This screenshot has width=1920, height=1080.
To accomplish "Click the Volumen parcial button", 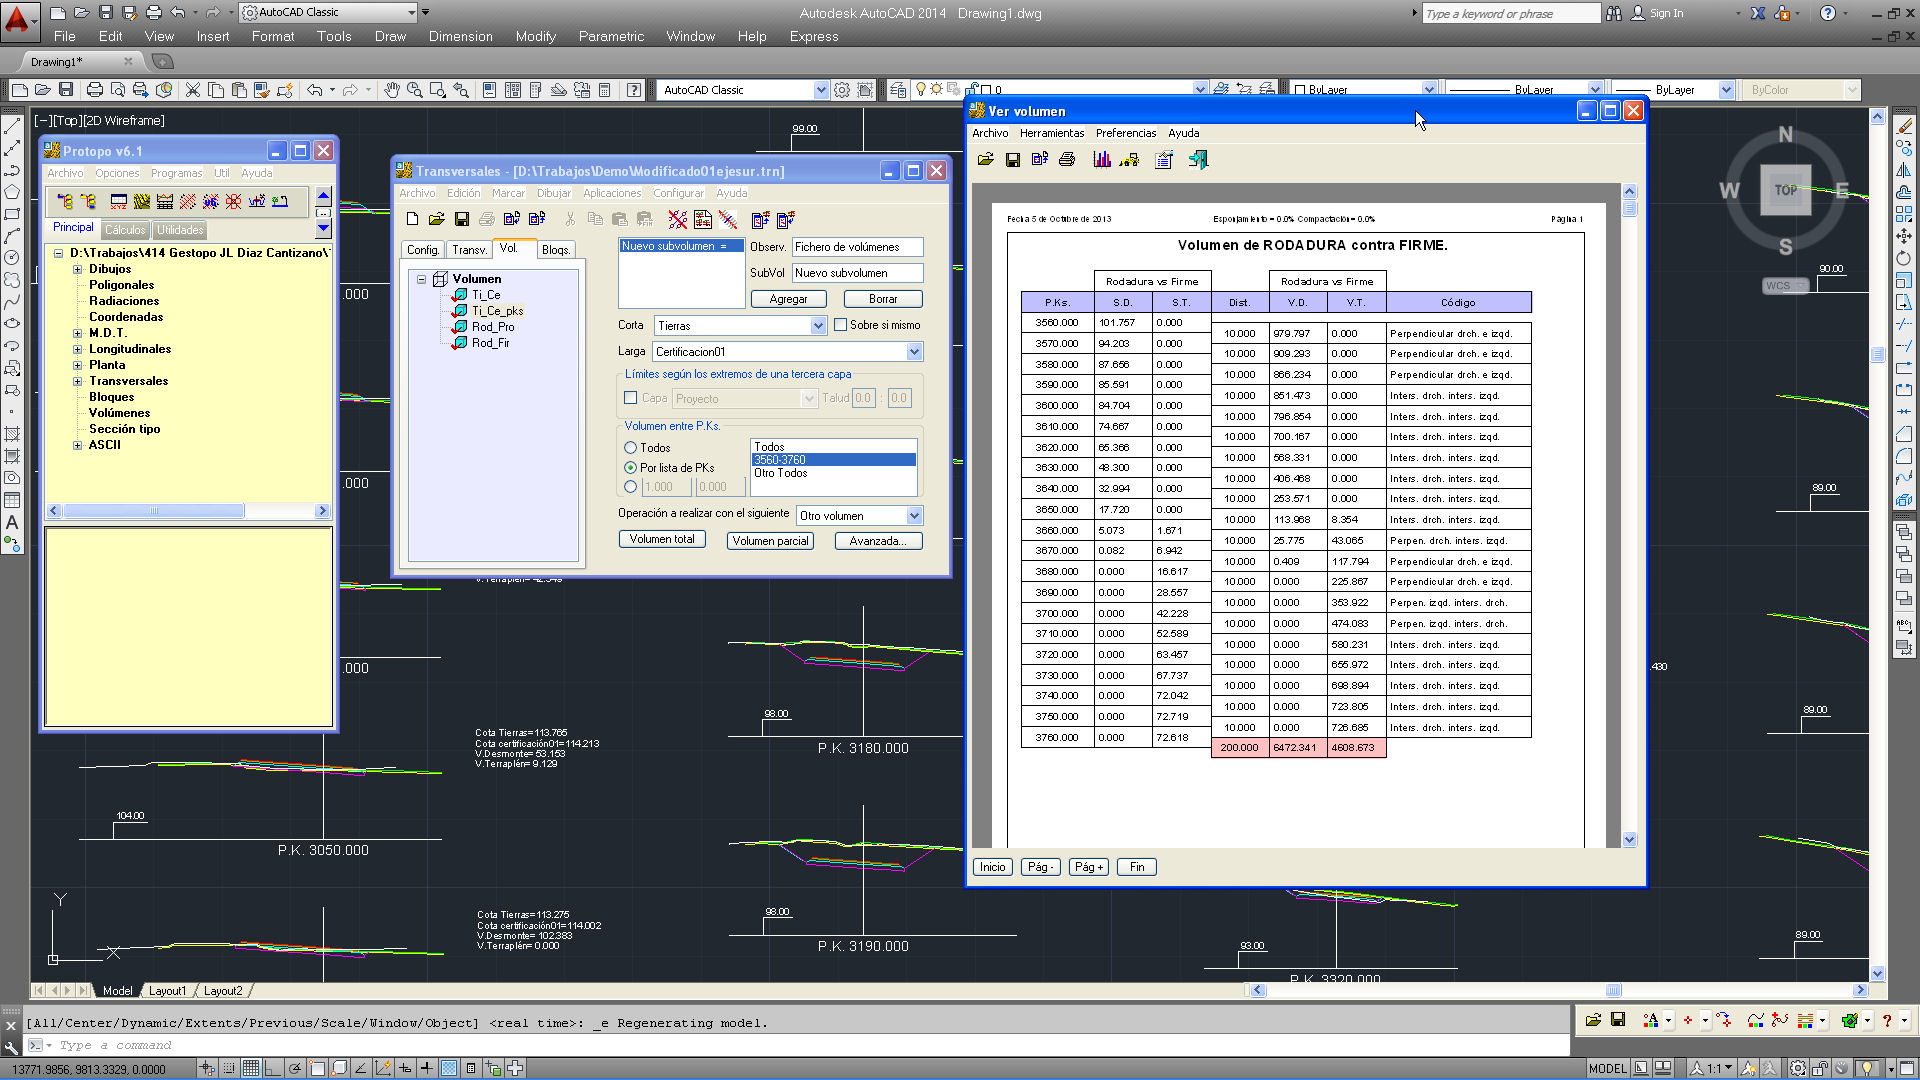I will tap(770, 541).
